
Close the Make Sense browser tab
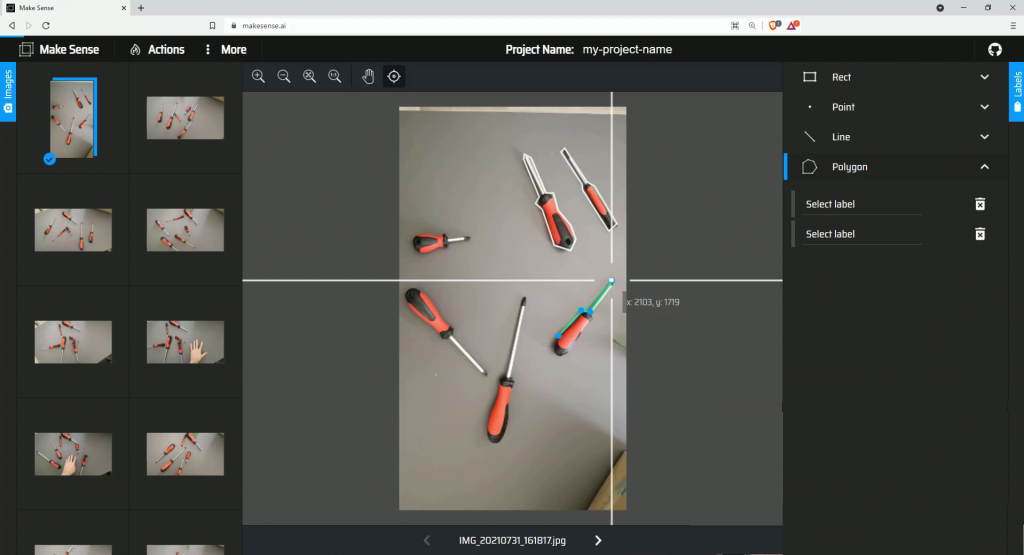coord(123,8)
